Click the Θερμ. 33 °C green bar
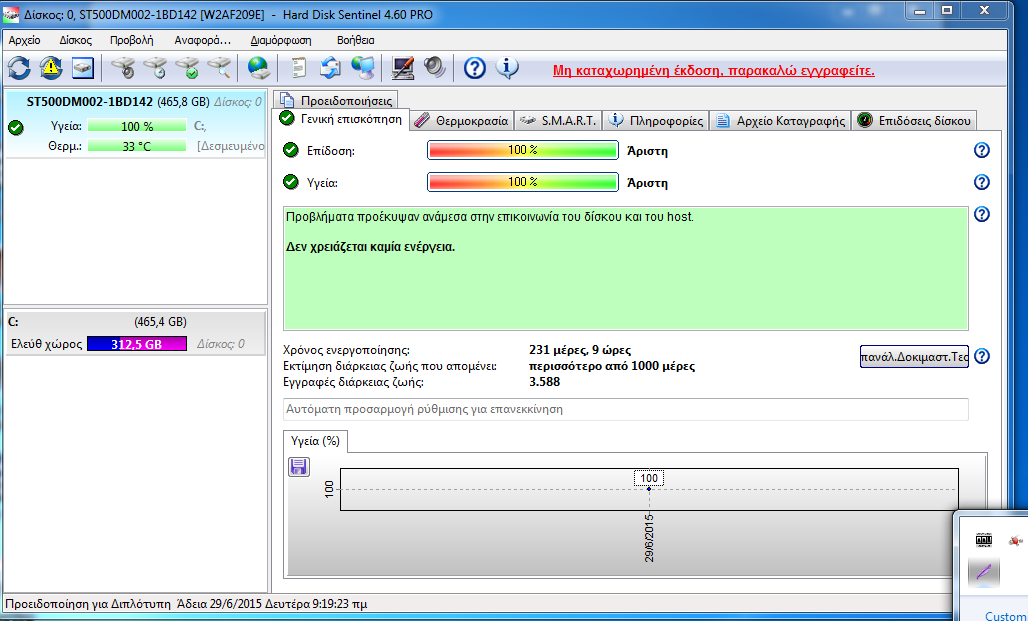This screenshot has width=1028, height=621. click(x=136, y=146)
